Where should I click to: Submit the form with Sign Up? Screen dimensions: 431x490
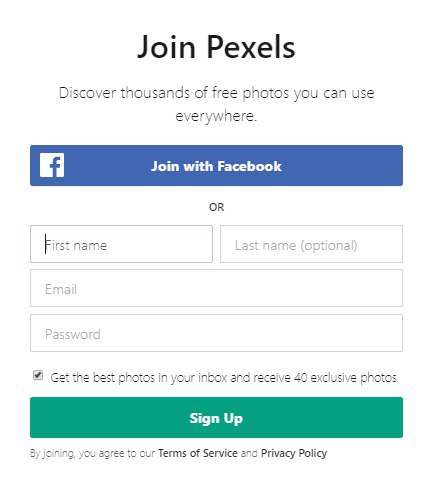tap(216, 417)
